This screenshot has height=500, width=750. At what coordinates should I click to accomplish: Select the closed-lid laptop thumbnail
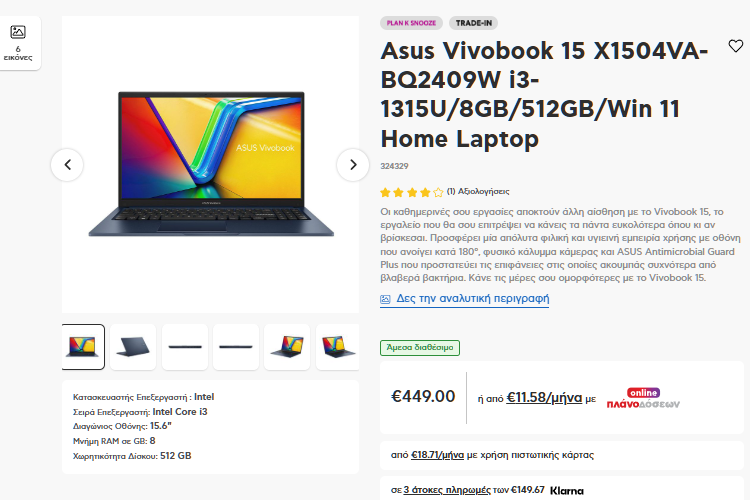133,347
